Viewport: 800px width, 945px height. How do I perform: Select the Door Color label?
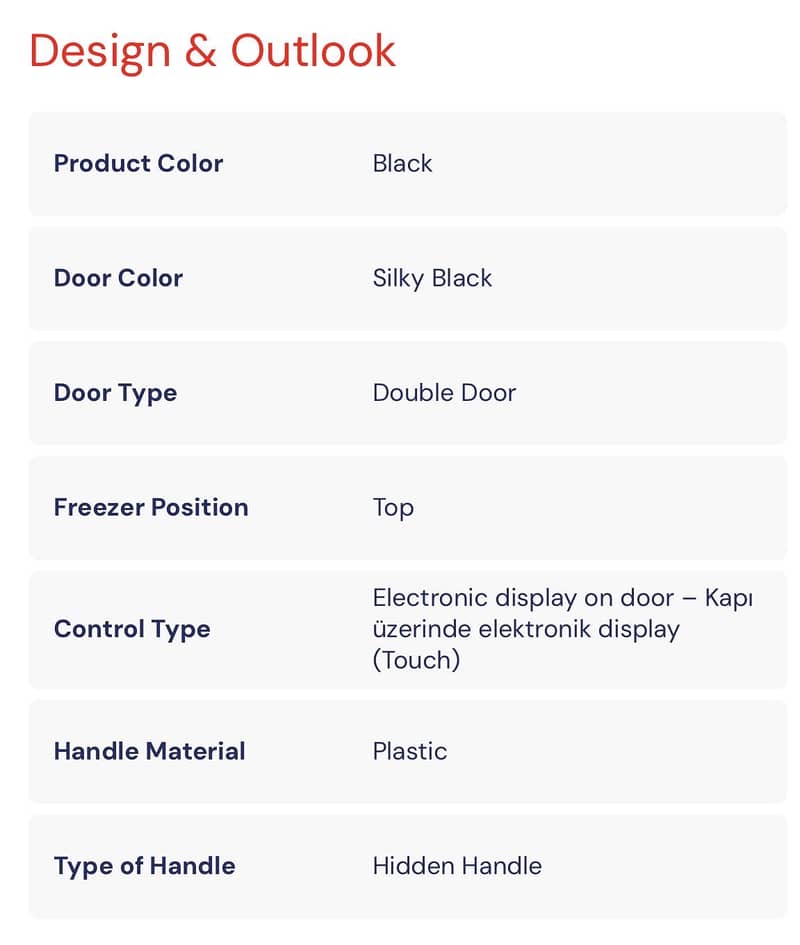coord(118,278)
